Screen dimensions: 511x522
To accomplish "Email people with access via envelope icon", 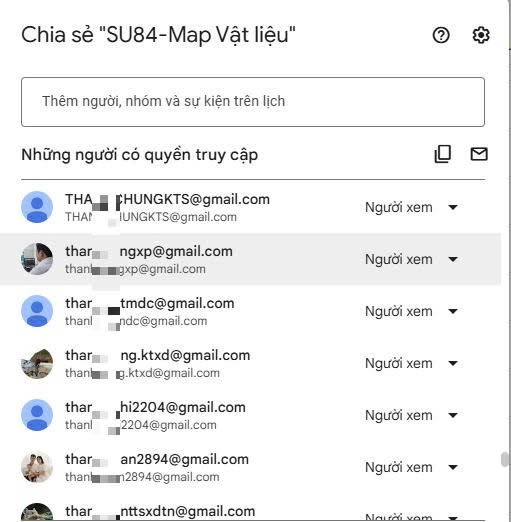I will click(479, 154).
